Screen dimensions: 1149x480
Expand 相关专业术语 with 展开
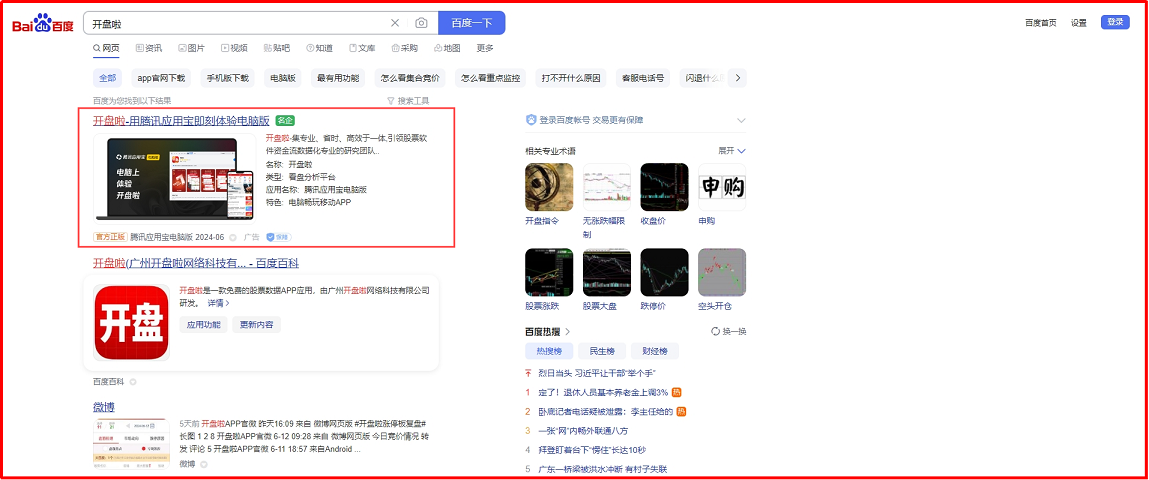coord(731,150)
